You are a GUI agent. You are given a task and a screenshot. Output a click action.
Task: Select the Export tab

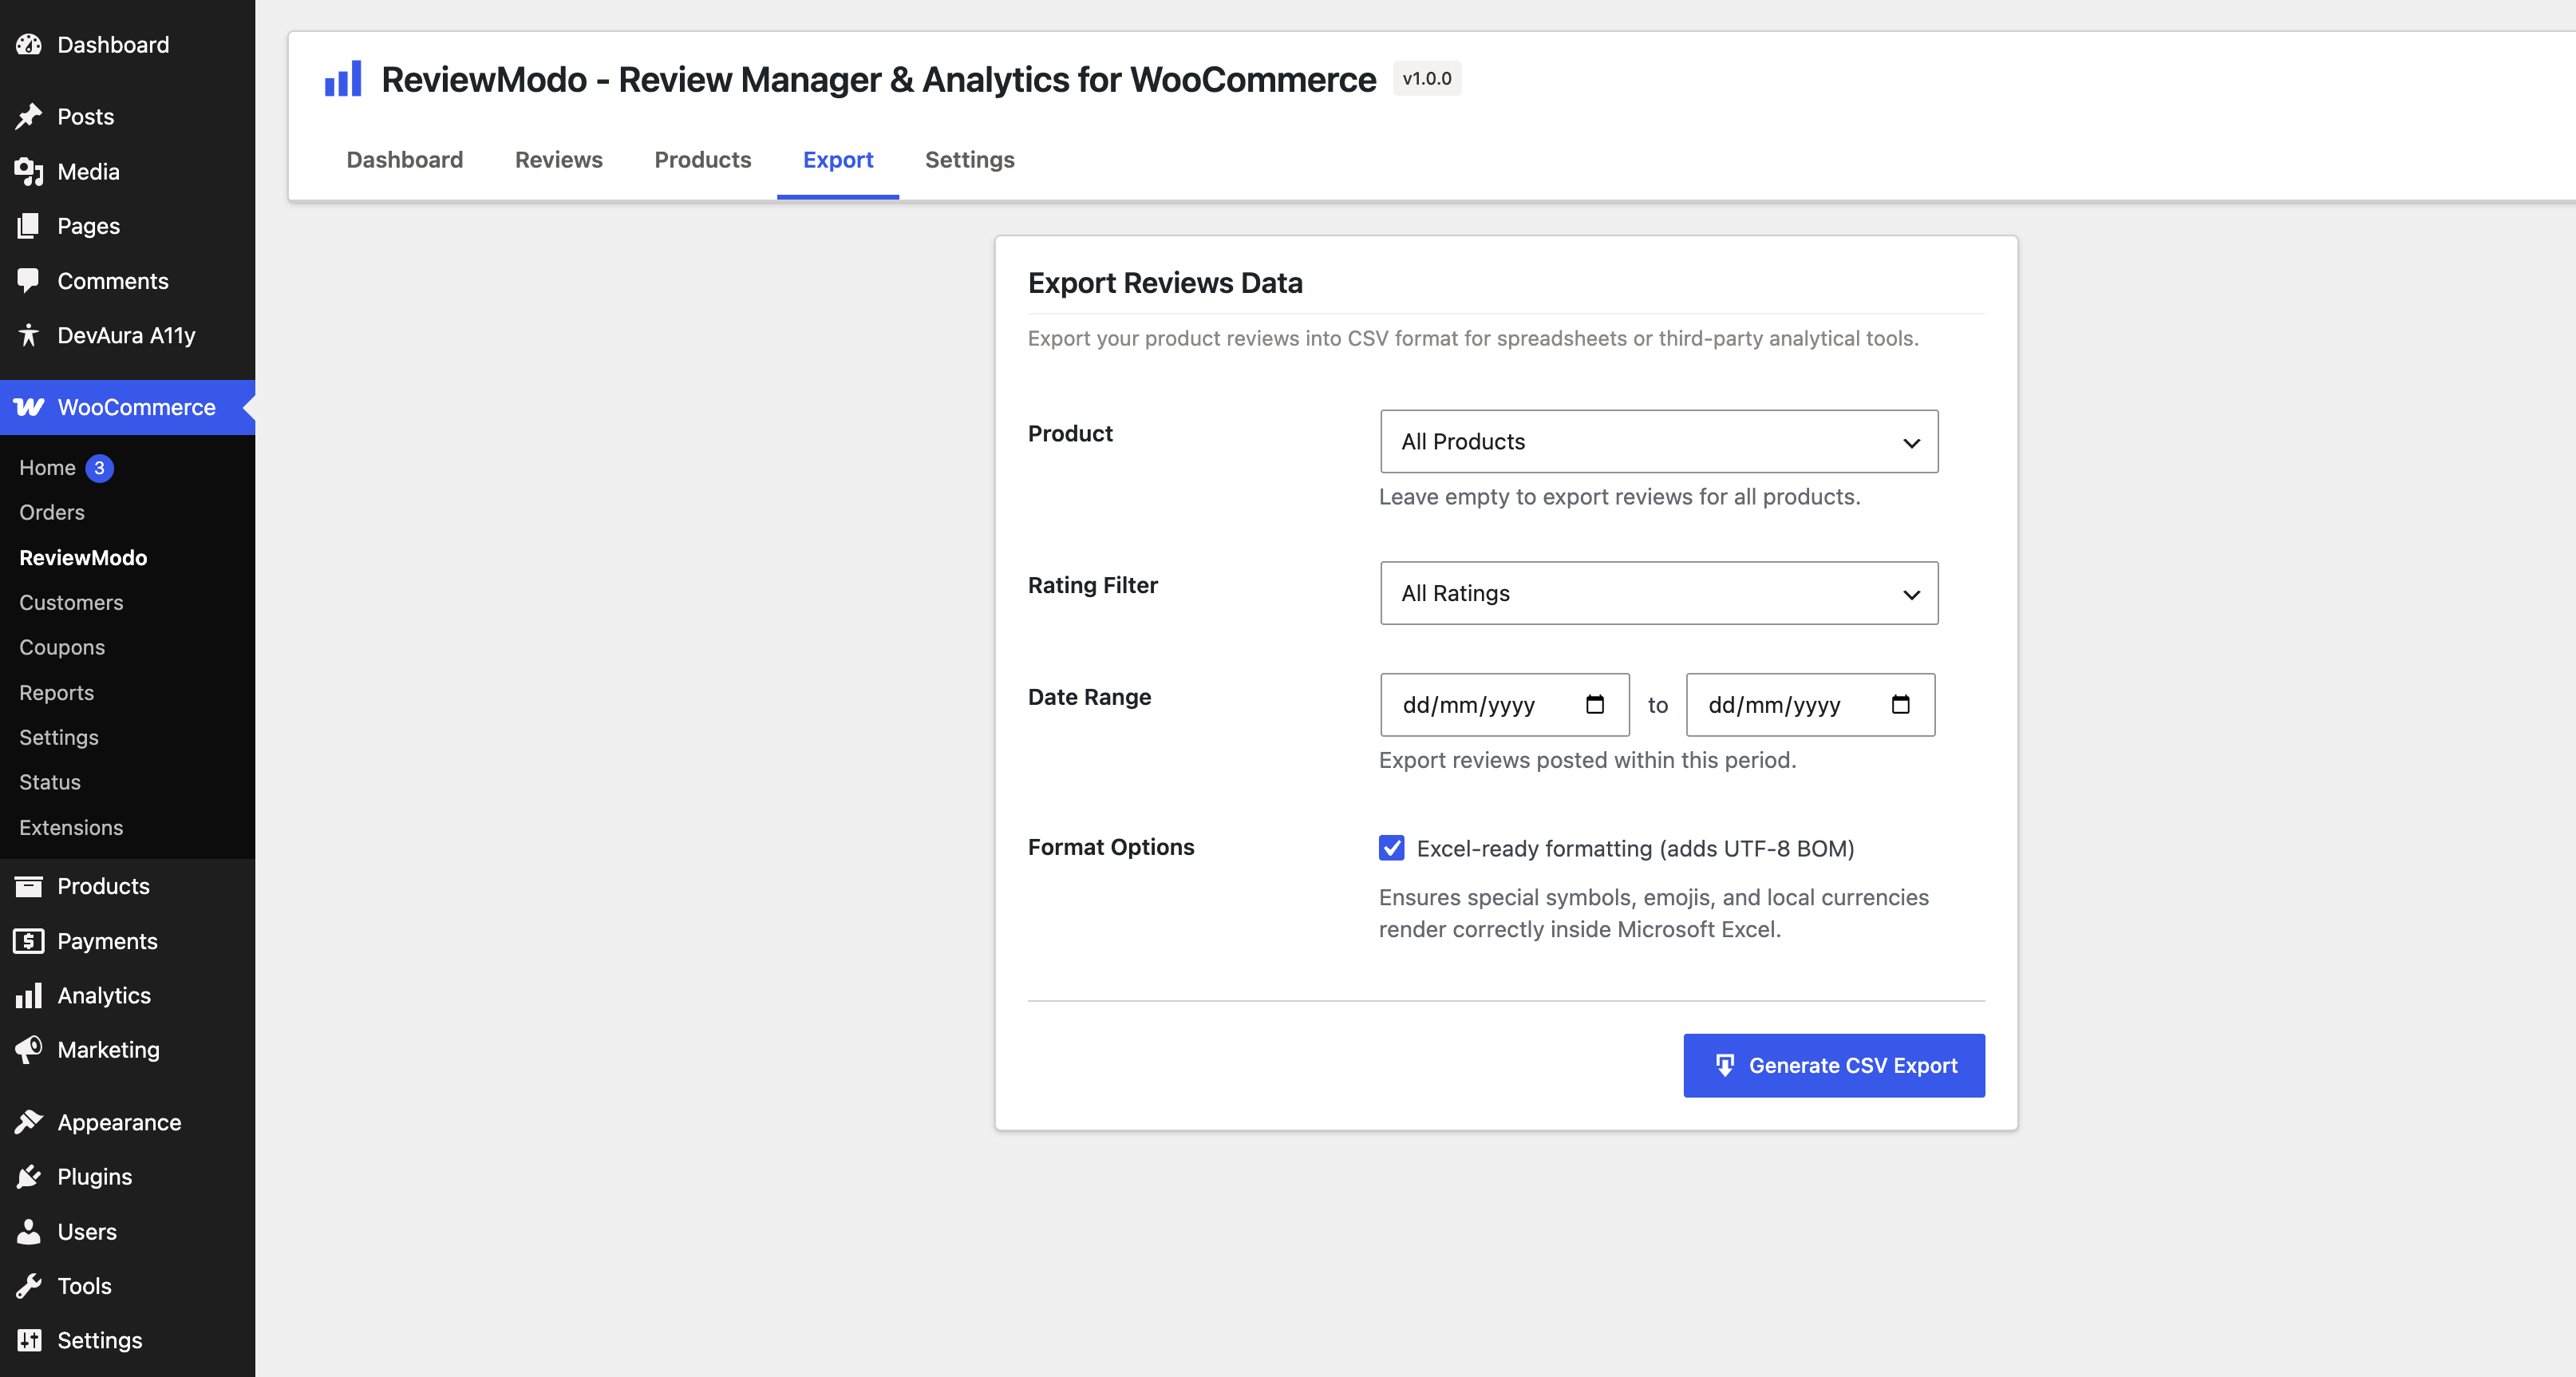click(838, 160)
